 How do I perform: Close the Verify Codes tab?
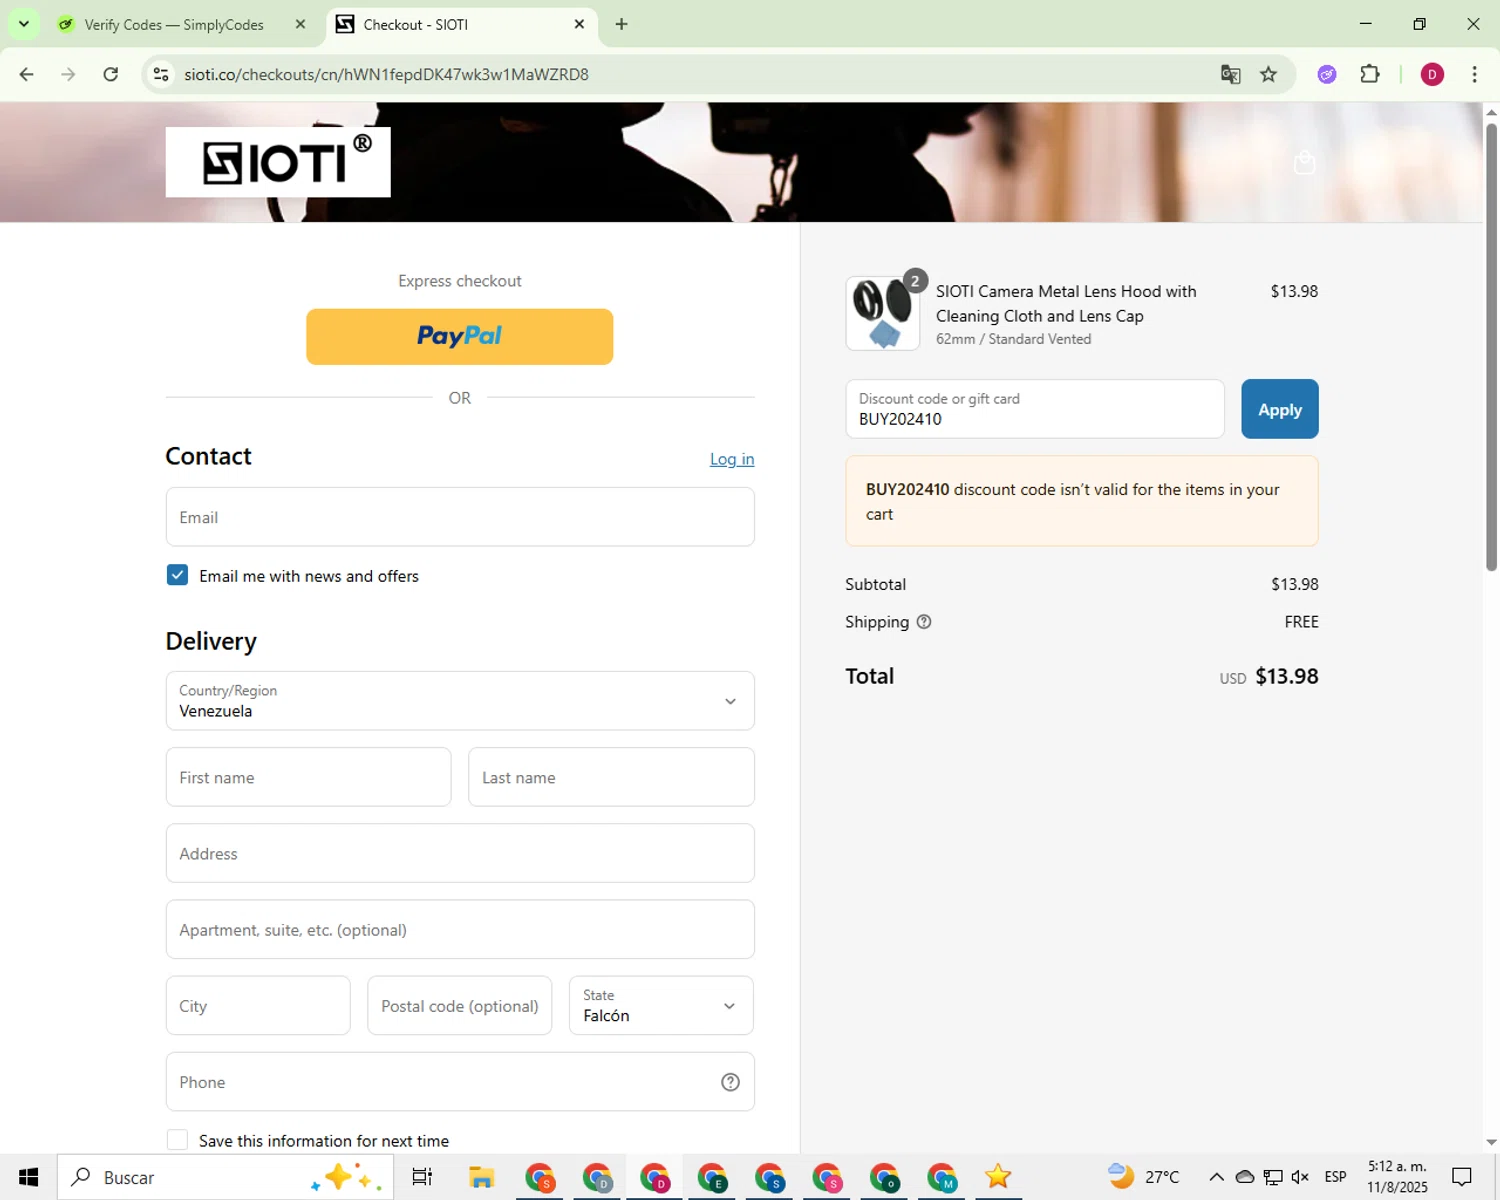[300, 24]
